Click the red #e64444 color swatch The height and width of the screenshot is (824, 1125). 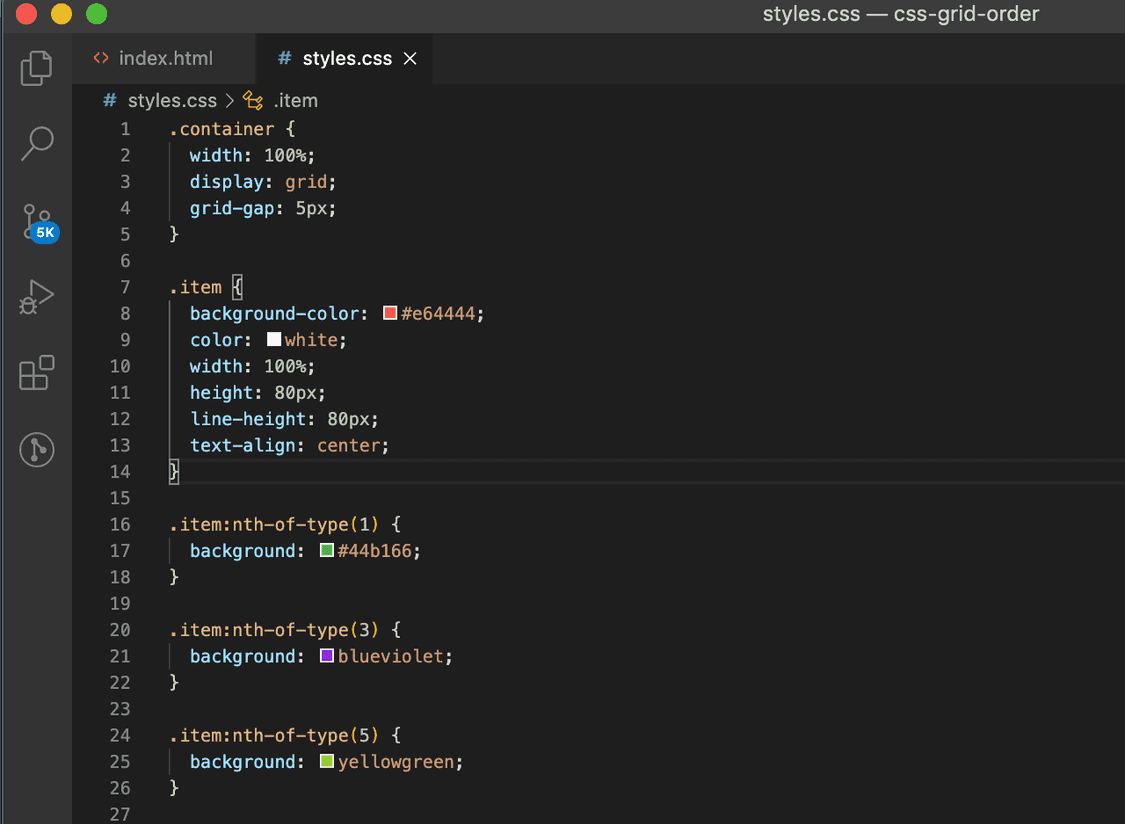tap(389, 313)
